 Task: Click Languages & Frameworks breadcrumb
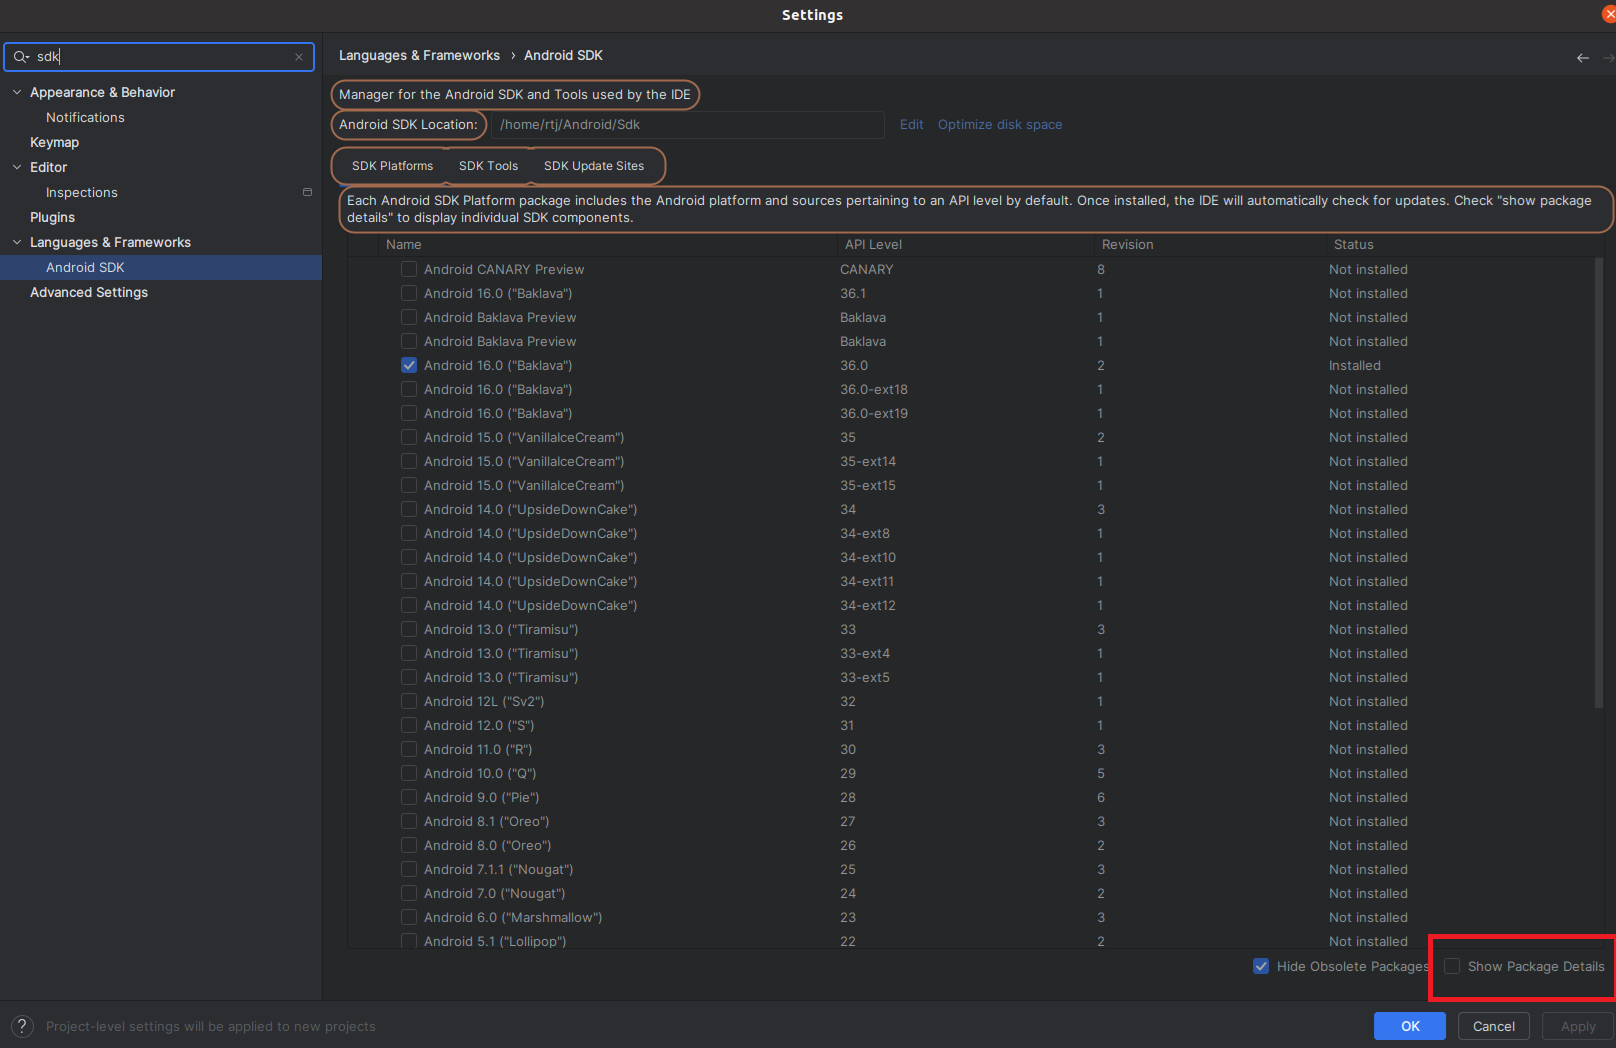pos(419,56)
